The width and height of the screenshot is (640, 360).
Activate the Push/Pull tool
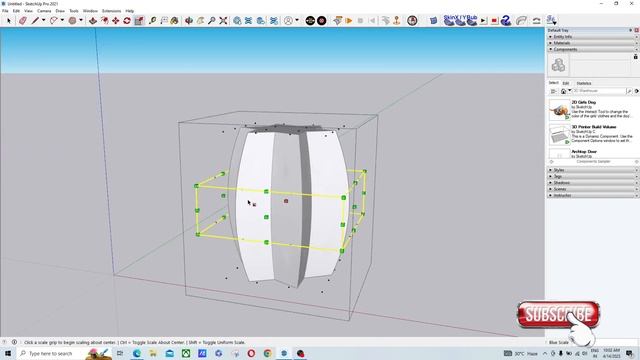pos(93,20)
